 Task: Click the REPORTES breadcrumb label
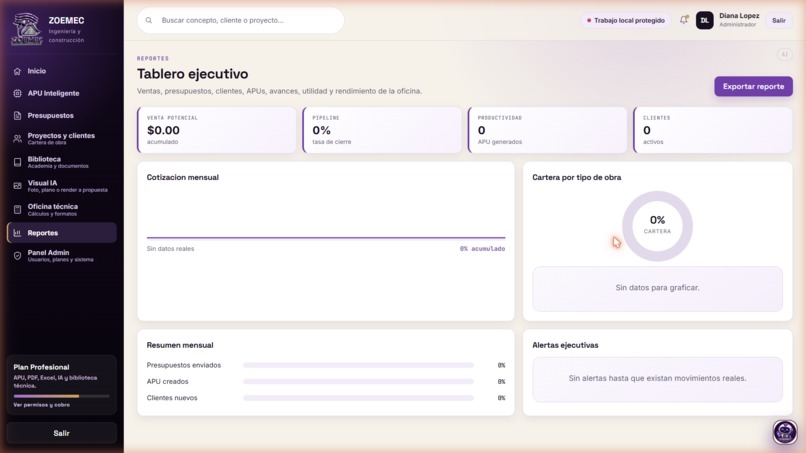153,59
